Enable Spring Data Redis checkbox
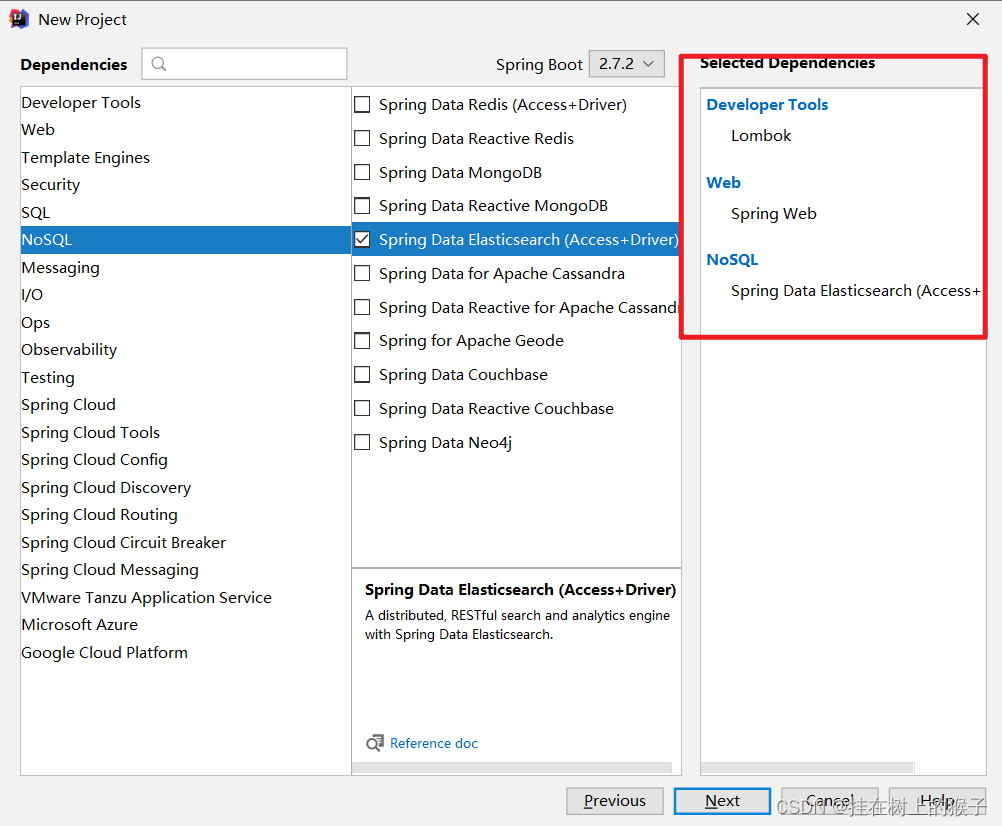1002x826 pixels. (362, 105)
